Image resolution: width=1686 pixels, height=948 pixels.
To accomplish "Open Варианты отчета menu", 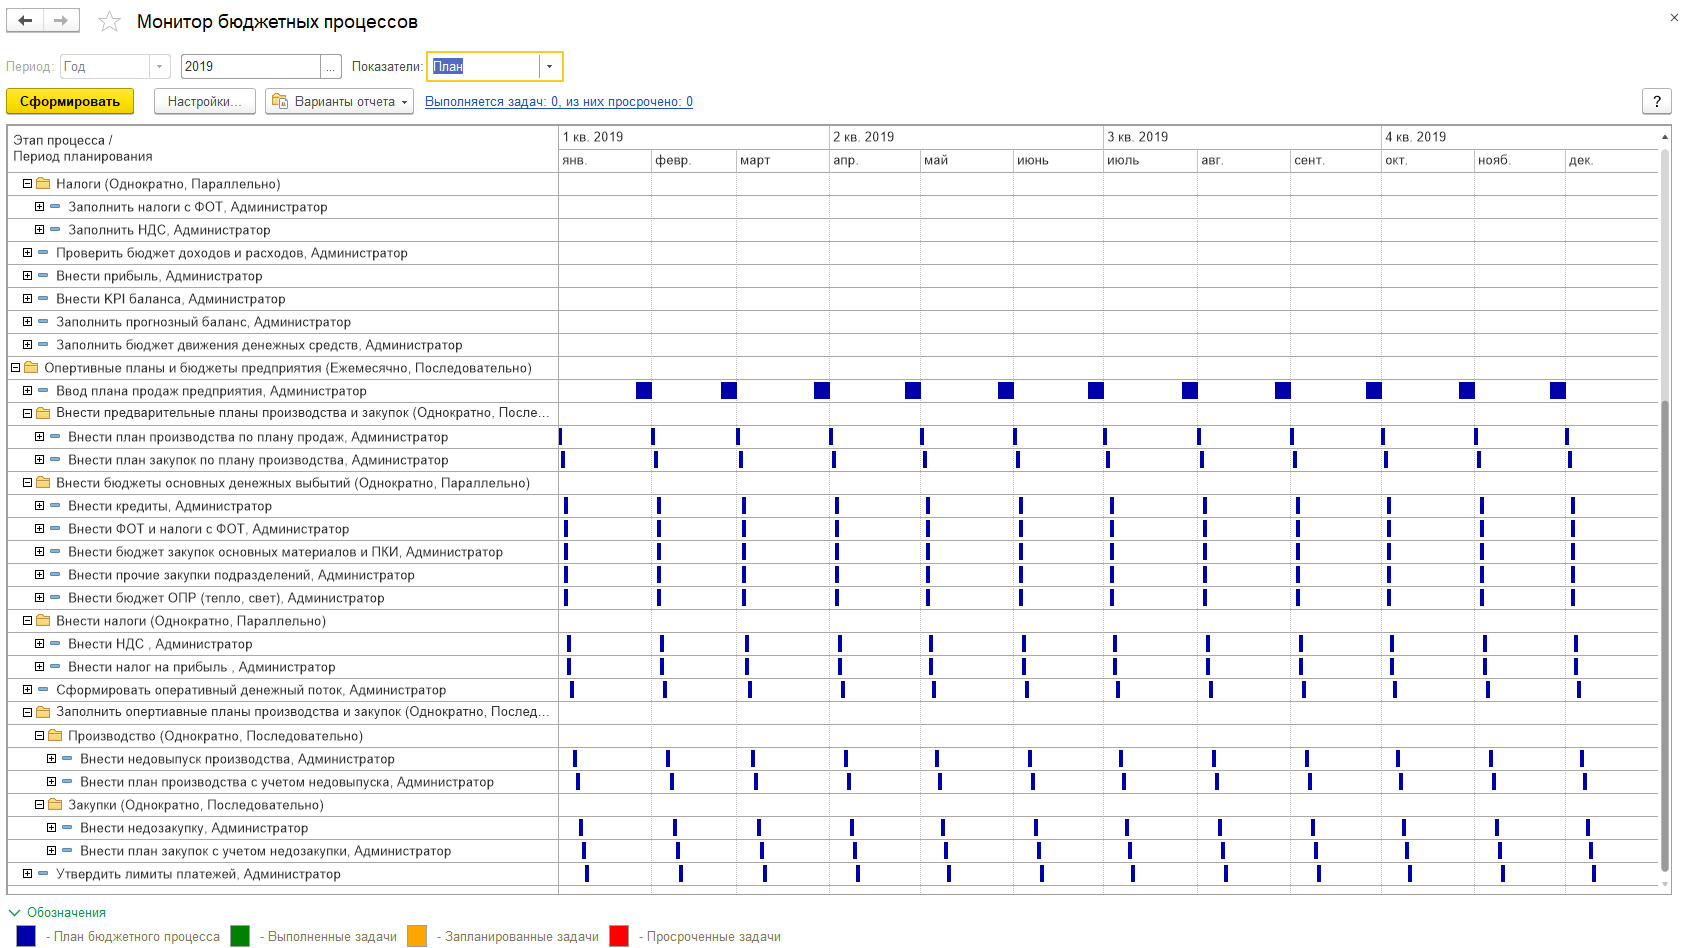I will (339, 101).
